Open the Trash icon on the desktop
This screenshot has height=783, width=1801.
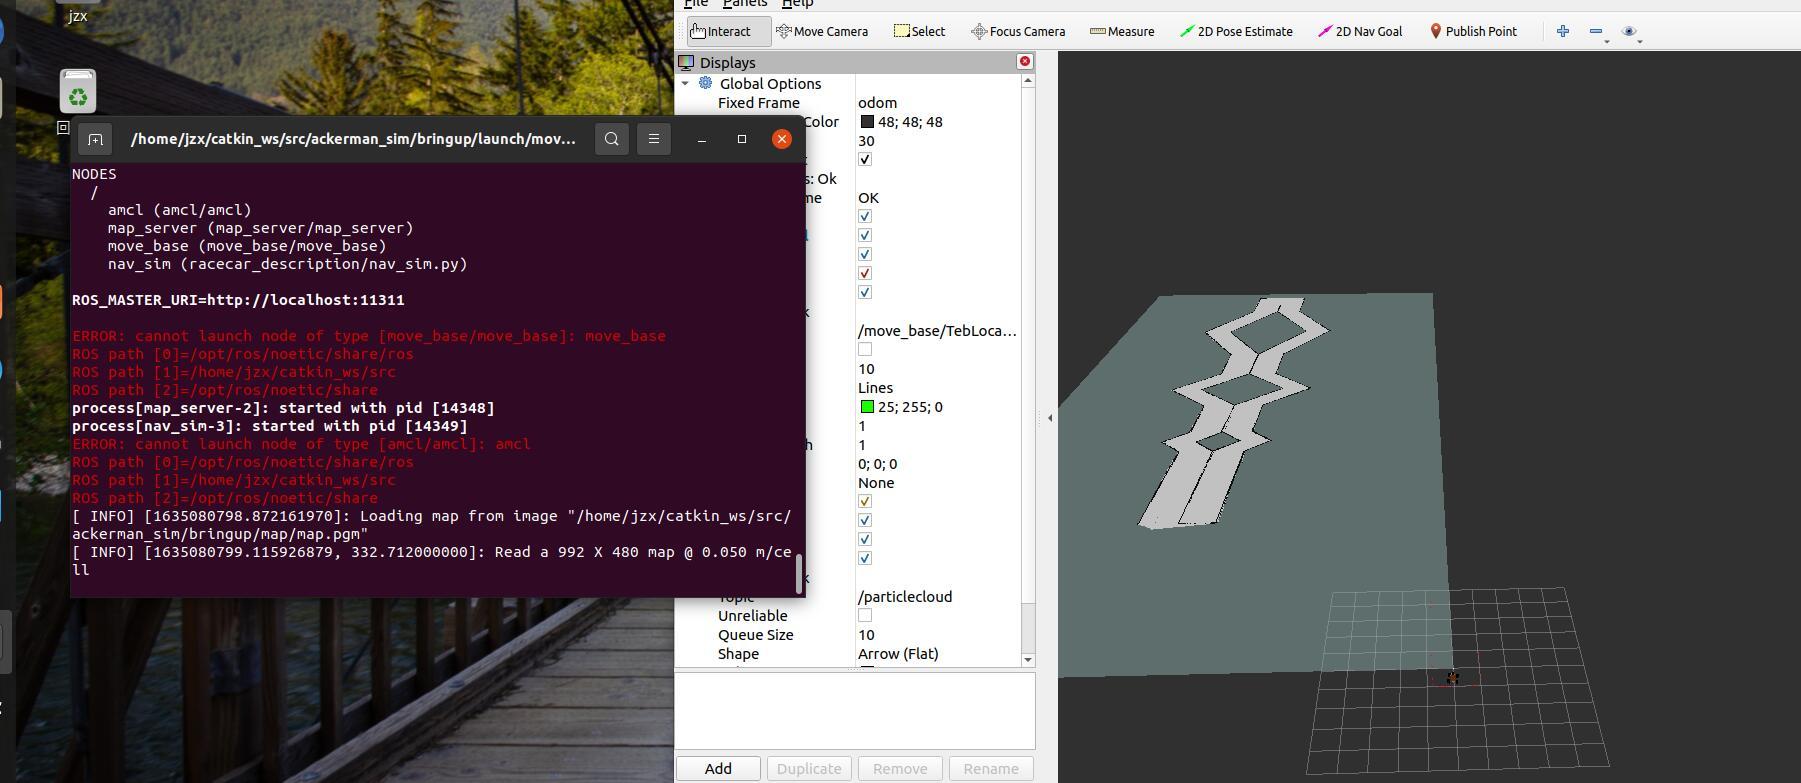pyautogui.click(x=78, y=91)
